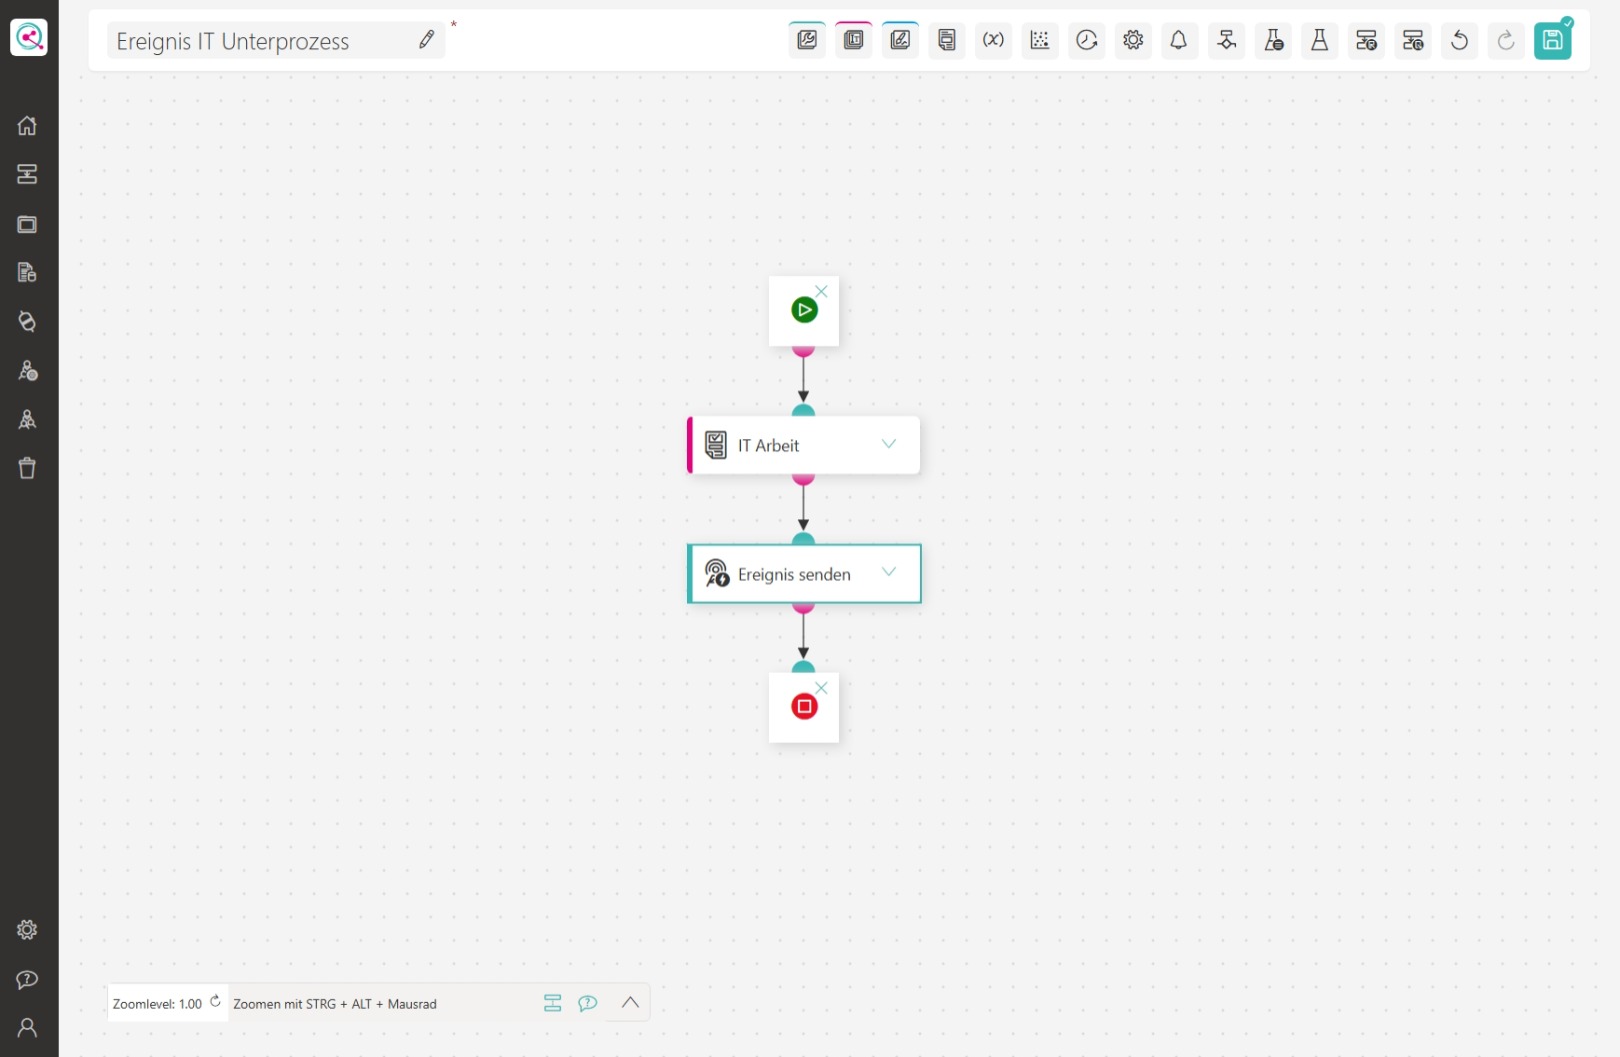Click the first process release icon
Image resolution: width=1620 pixels, height=1057 pixels.
pos(1366,40)
